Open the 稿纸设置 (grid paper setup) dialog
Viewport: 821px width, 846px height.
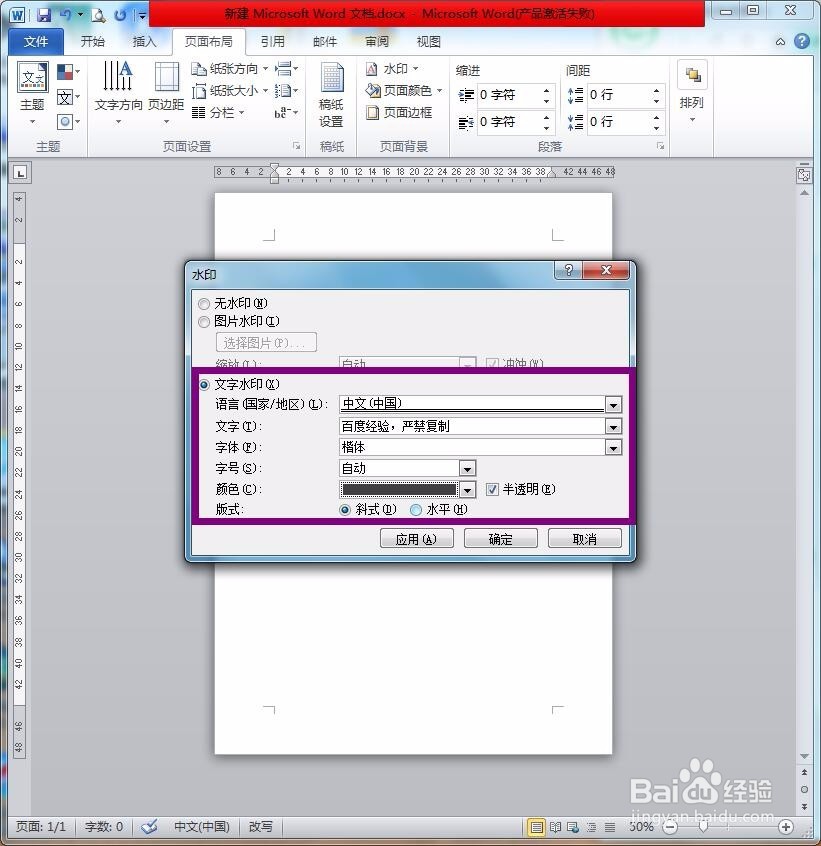point(331,95)
